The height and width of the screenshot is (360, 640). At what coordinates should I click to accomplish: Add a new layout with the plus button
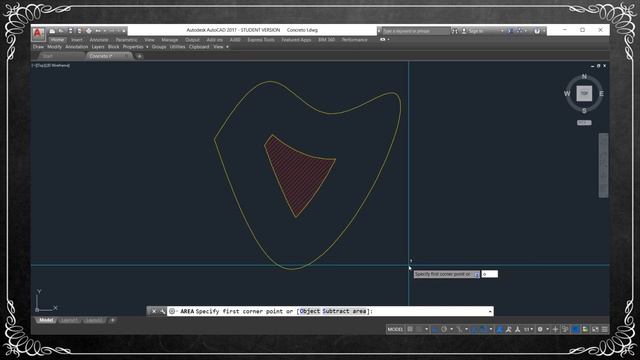pos(112,320)
